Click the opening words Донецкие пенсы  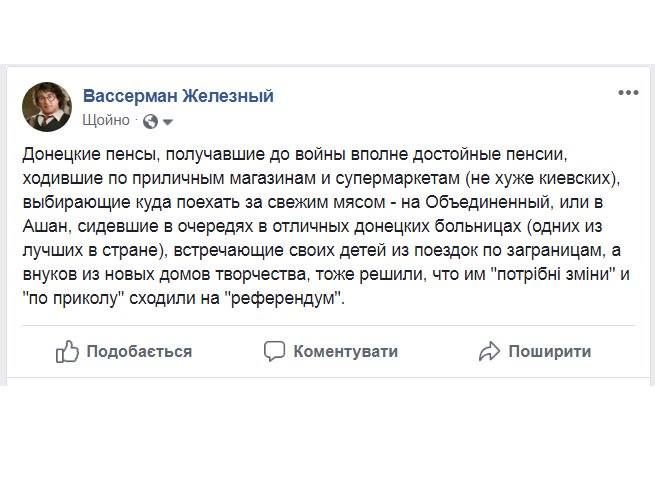pyautogui.click(x=91, y=155)
